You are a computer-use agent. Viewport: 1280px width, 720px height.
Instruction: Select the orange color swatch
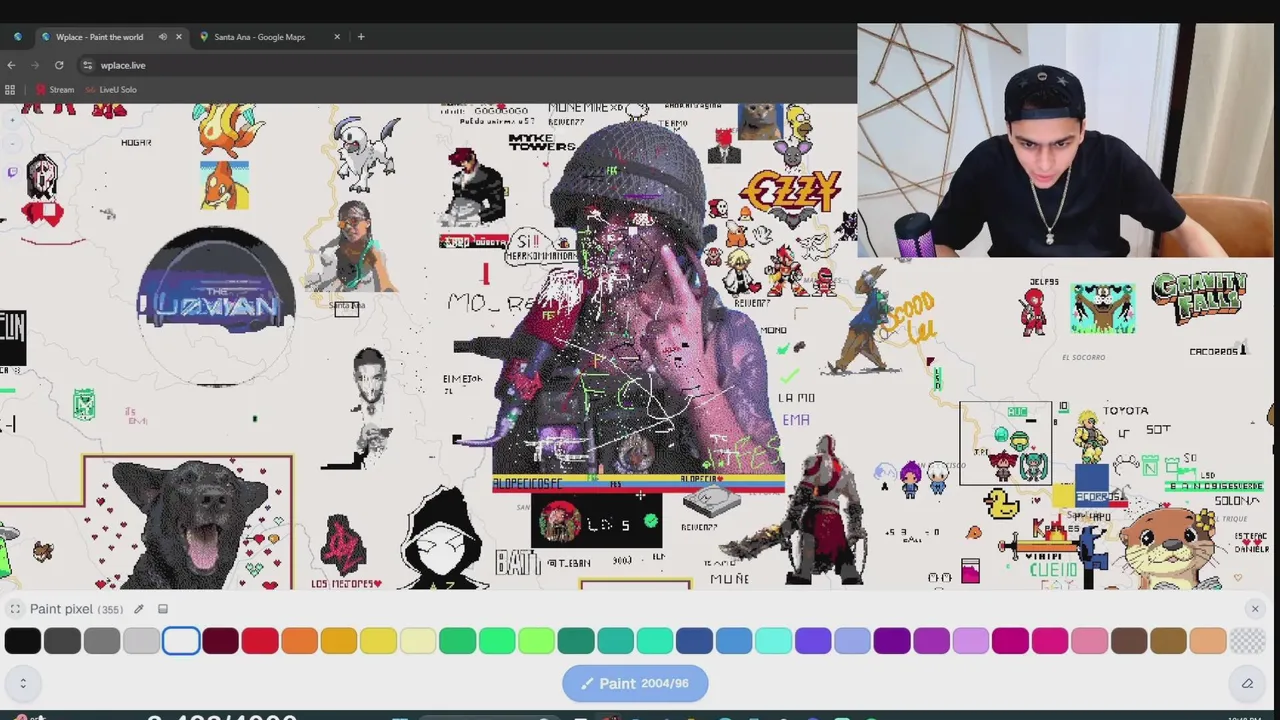click(x=299, y=641)
